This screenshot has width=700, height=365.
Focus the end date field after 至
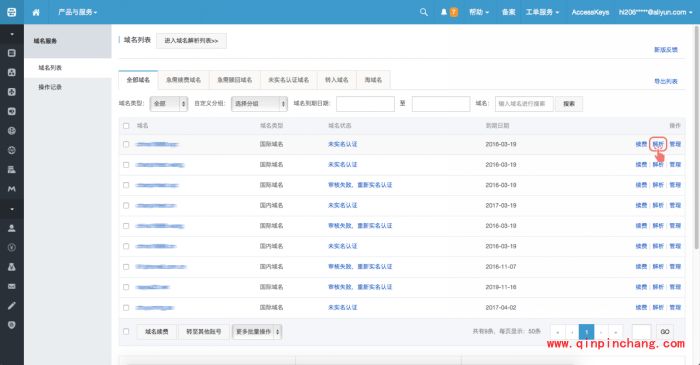[441, 104]
